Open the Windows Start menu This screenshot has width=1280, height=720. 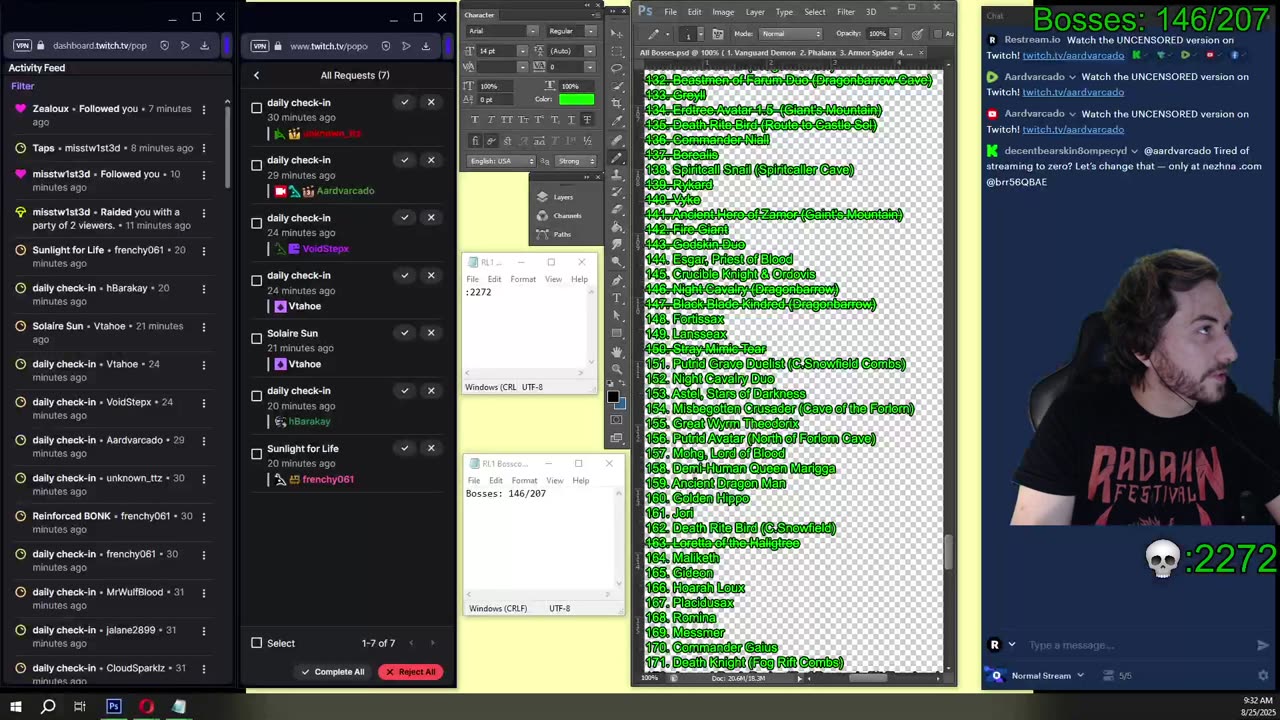pos(16,706)
